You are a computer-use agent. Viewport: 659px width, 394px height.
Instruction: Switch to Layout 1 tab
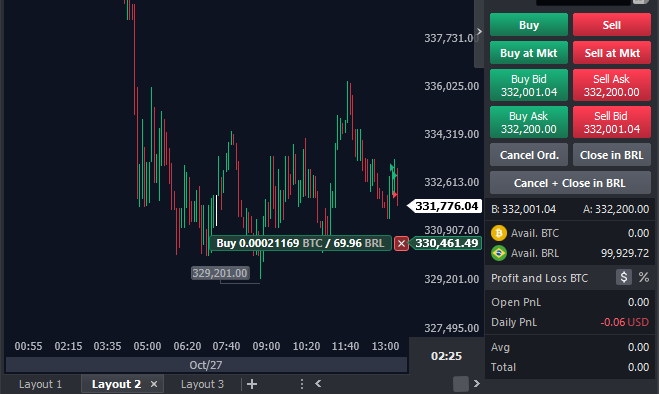pyautogui.click(x=40, y=384)
